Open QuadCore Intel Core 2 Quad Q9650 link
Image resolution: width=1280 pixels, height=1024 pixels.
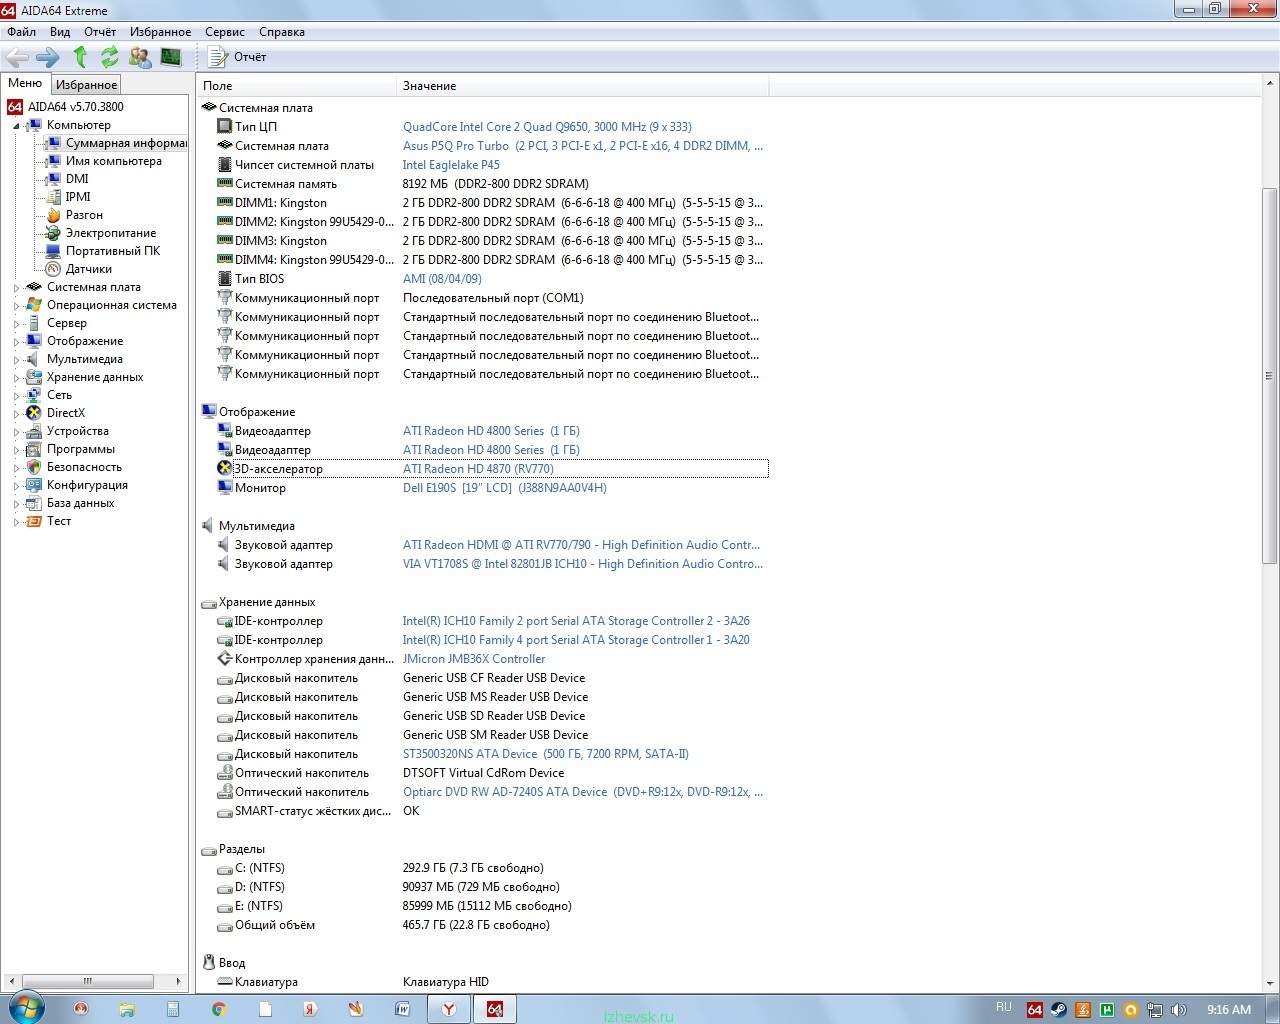(547, 127)
